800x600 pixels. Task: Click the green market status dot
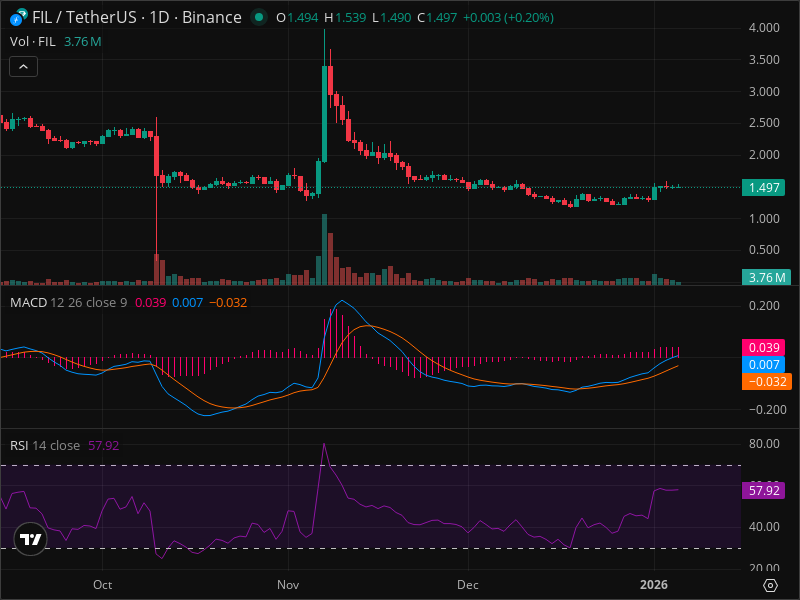(x=259, y=17)
